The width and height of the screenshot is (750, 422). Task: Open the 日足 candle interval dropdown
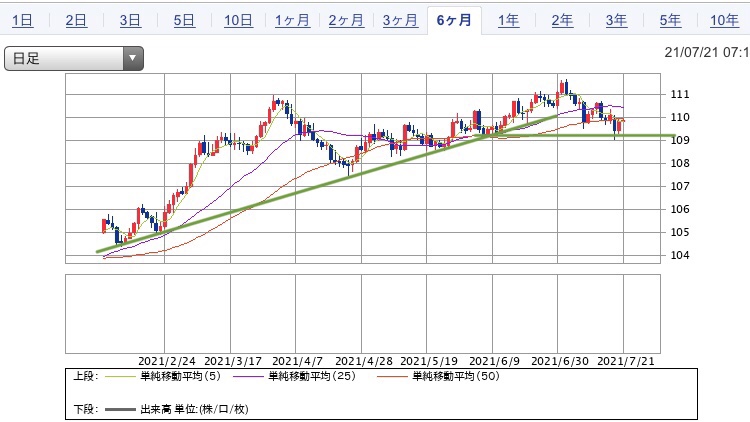(74, 58)
